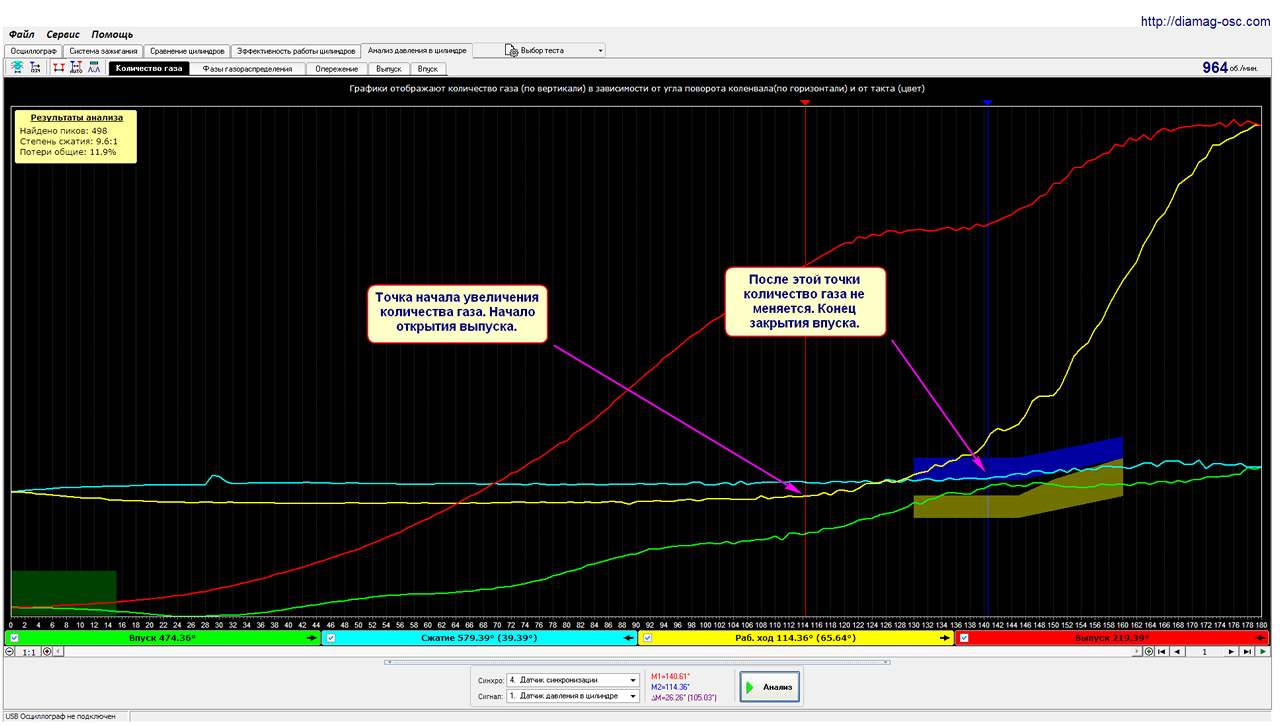Click the Выпуск 219.39° stroke bar label
The height and width of the screenshot is (725, 1280).
pyautogui.click(x=1112, y=638)
